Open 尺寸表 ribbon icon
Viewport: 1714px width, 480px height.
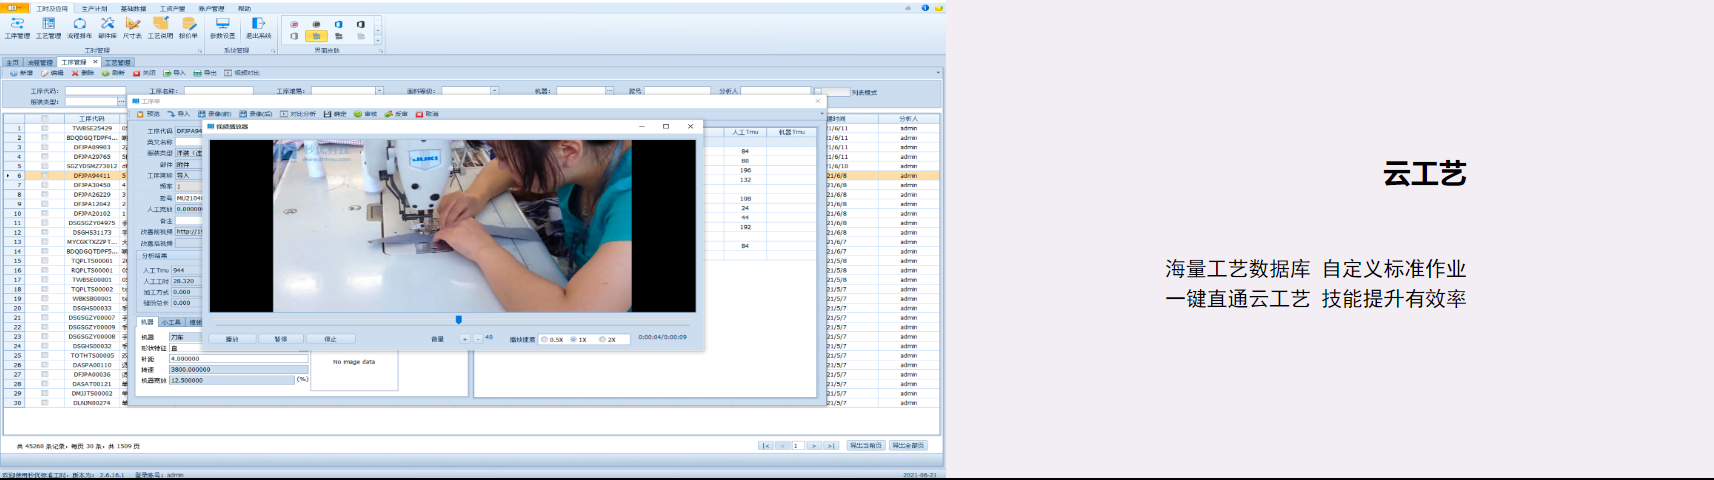132,23
